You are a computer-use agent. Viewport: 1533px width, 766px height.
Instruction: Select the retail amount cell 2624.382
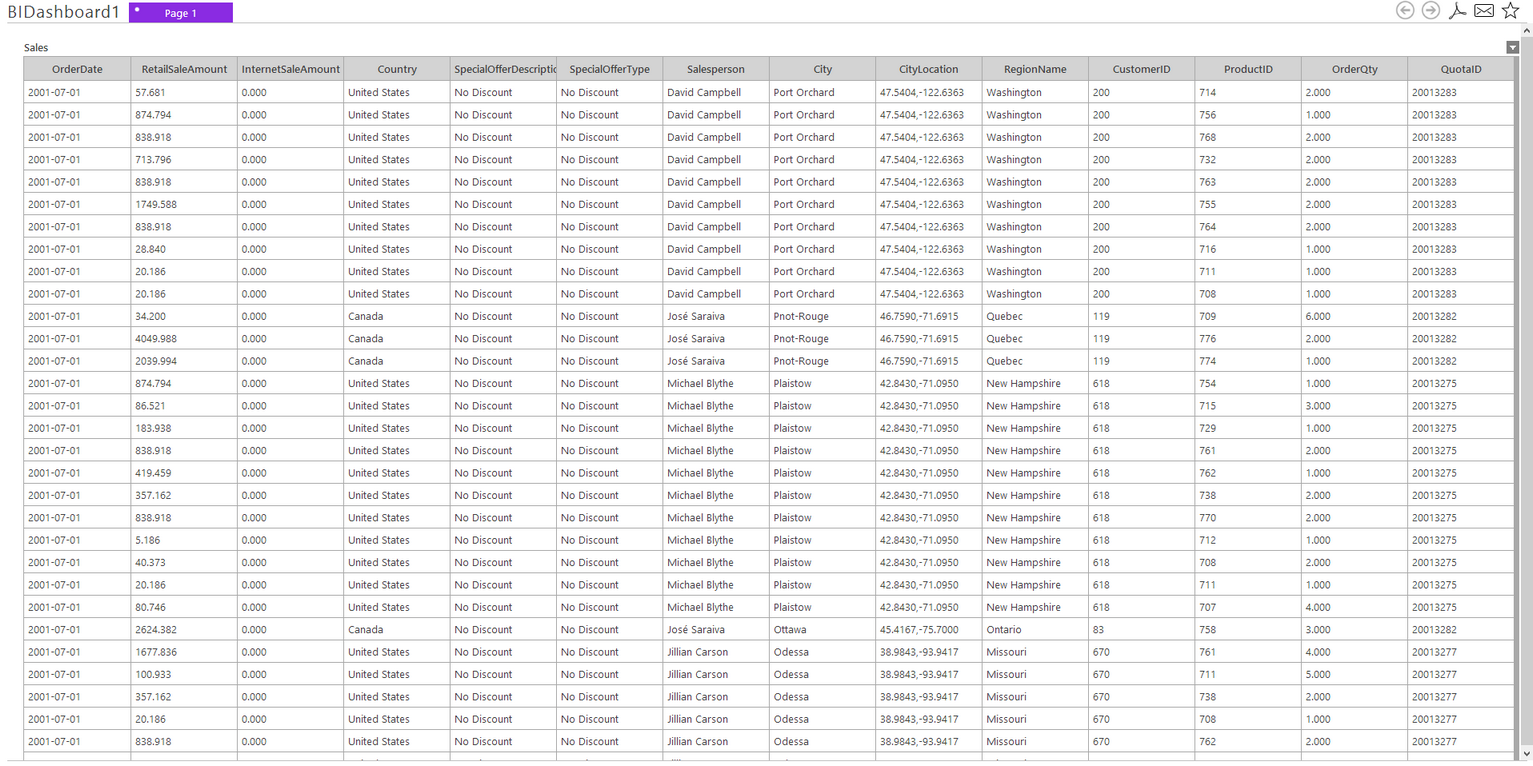click(x=184, y=630)
